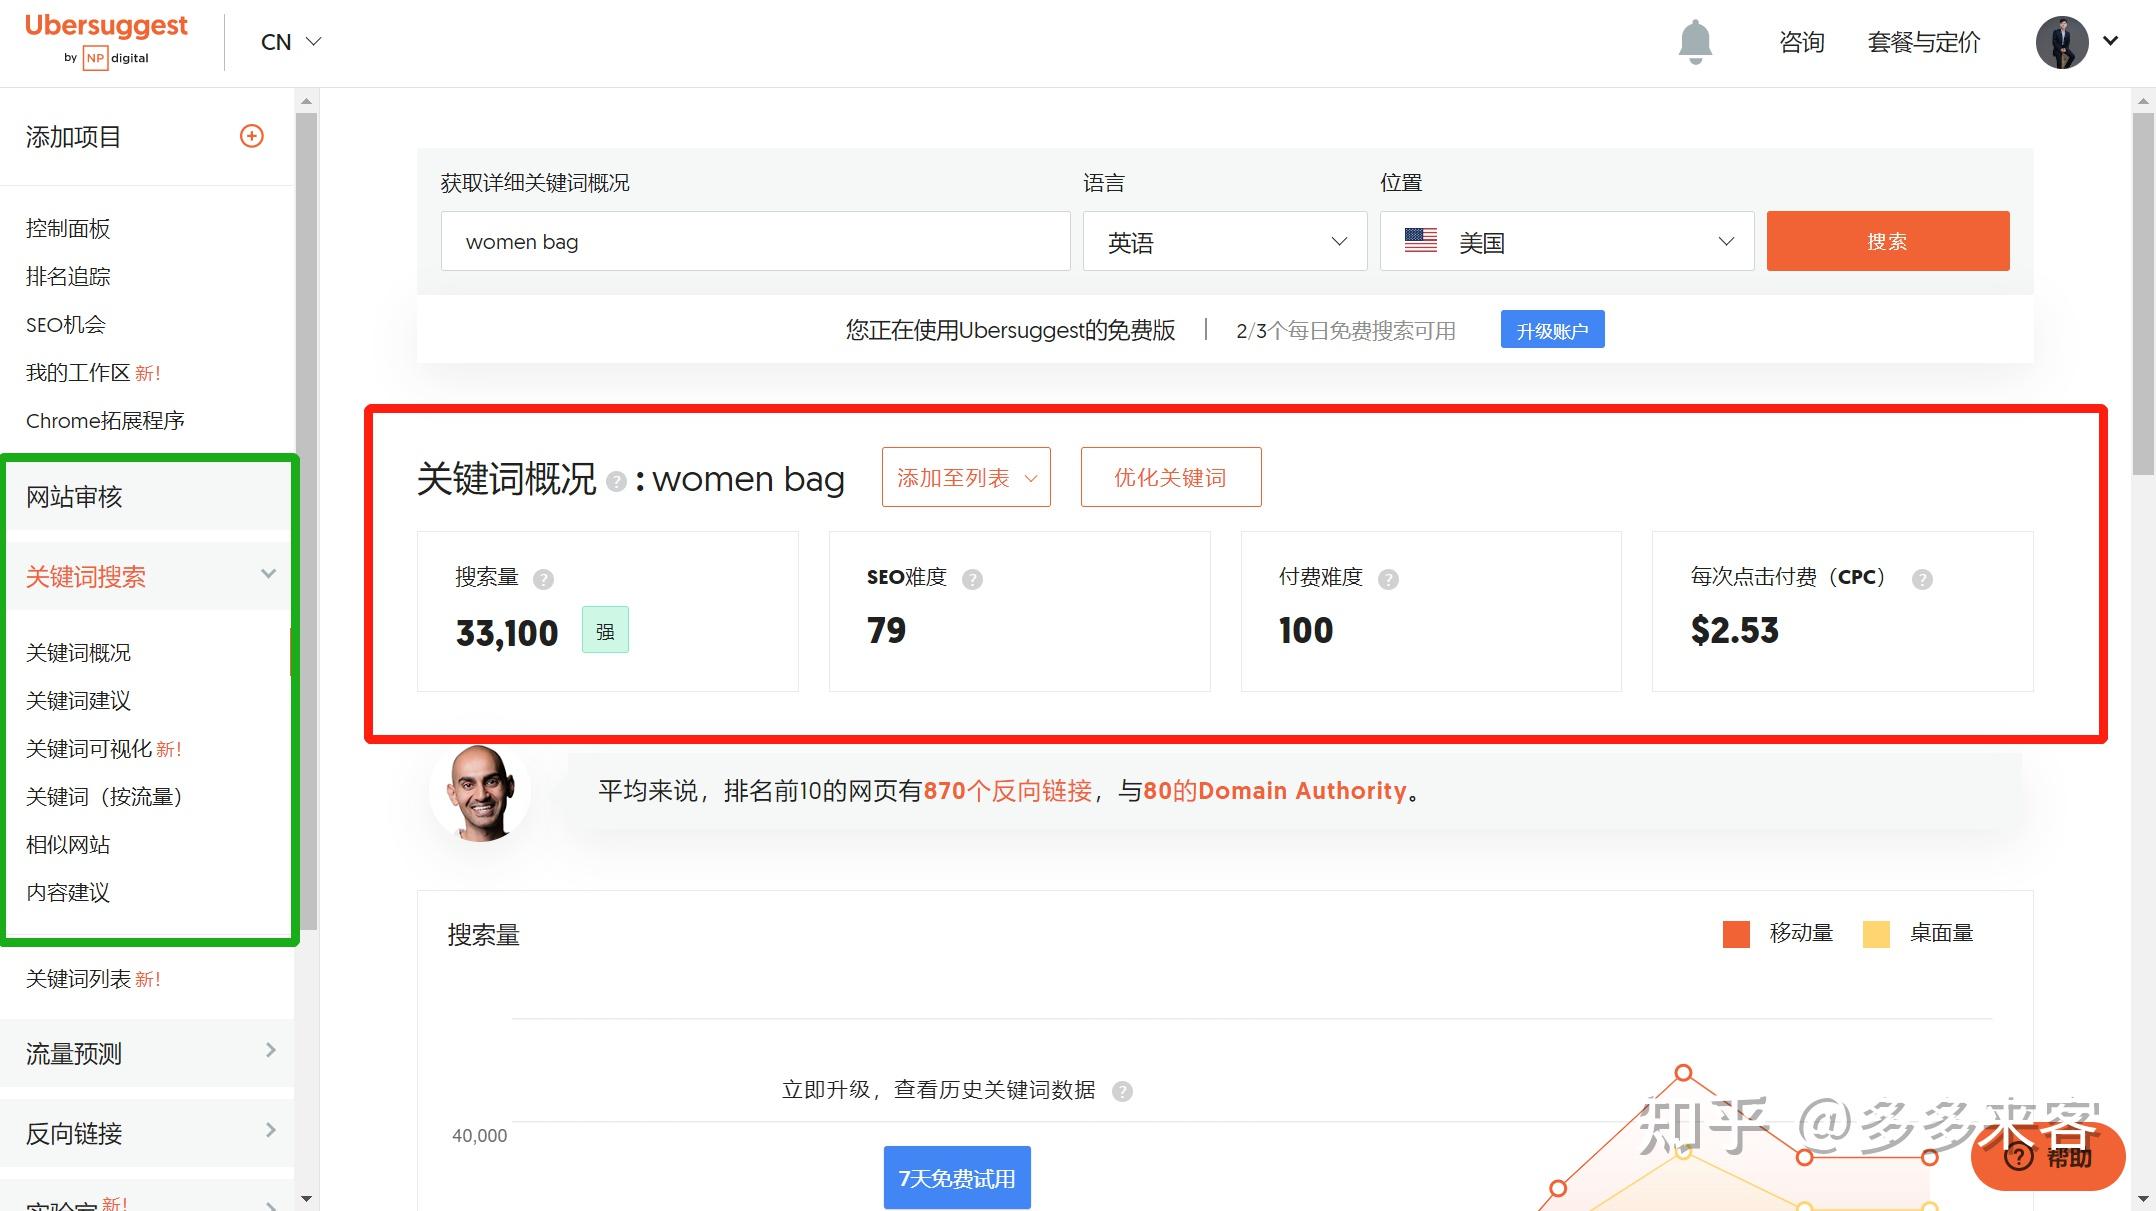The width and height of the screenshot is (2156, 1211).
Task: Click the help icon next to 付费难度
Action: (x=1388, y=579)
